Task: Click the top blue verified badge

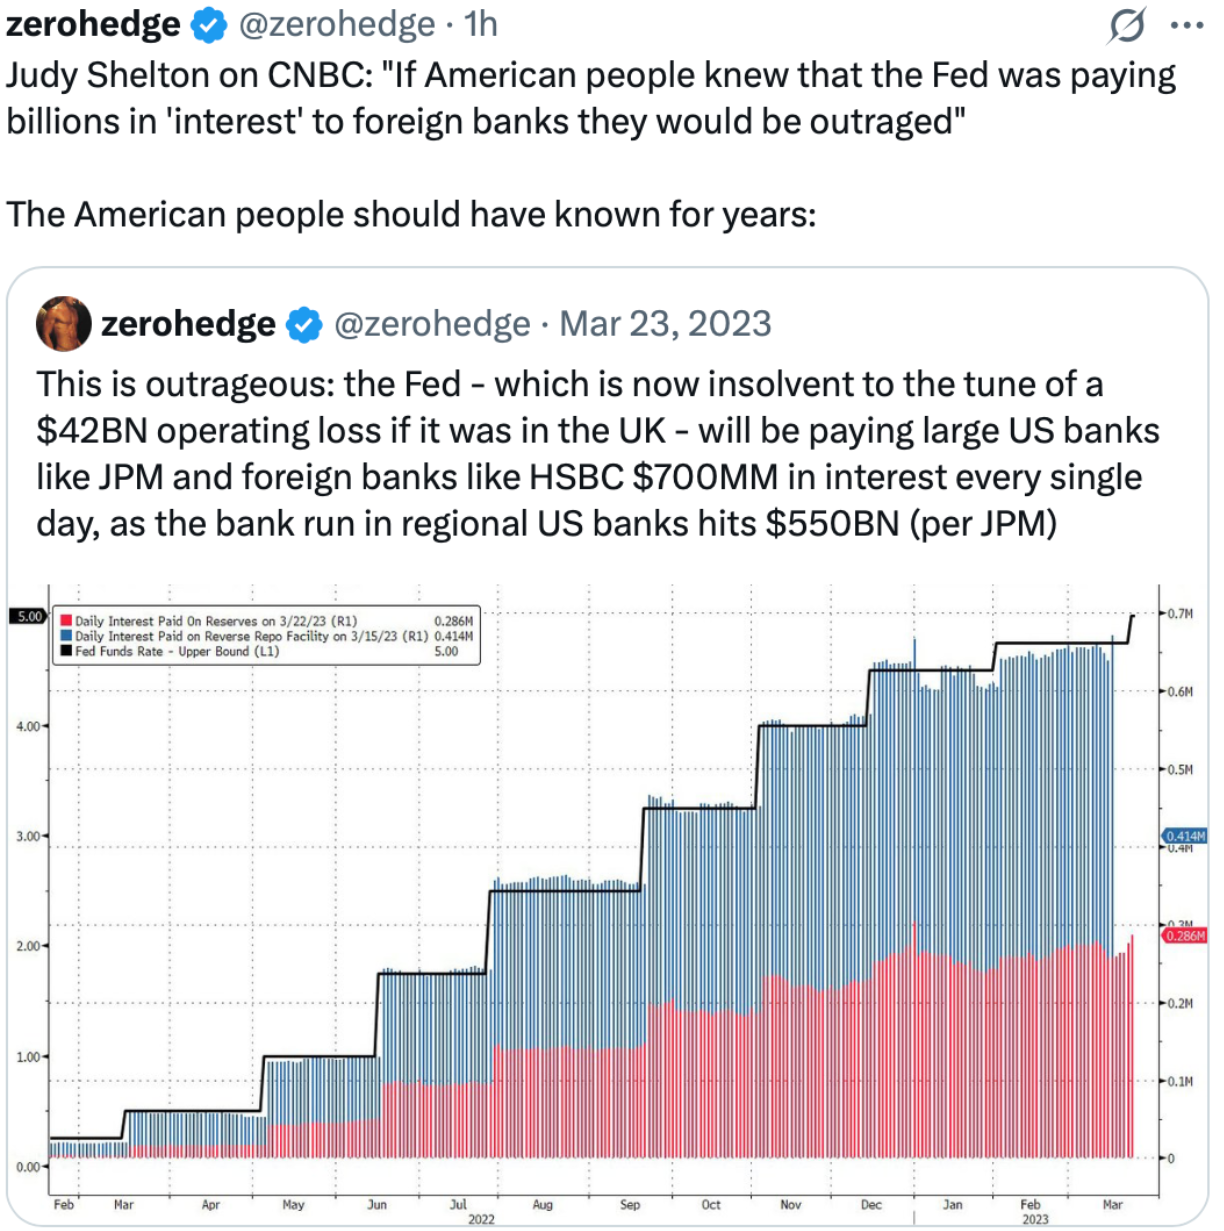Action: point(208,25)
